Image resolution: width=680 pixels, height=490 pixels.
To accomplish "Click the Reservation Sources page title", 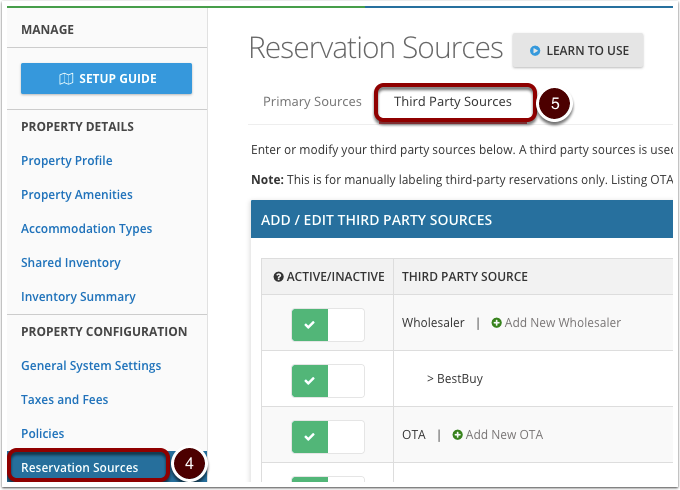I will pos(376,47).
